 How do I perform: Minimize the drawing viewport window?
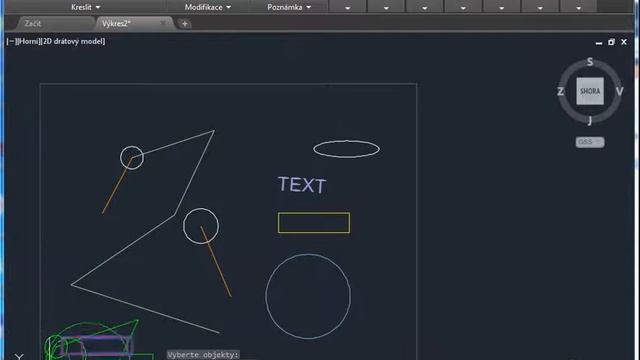tap(599, 42)
